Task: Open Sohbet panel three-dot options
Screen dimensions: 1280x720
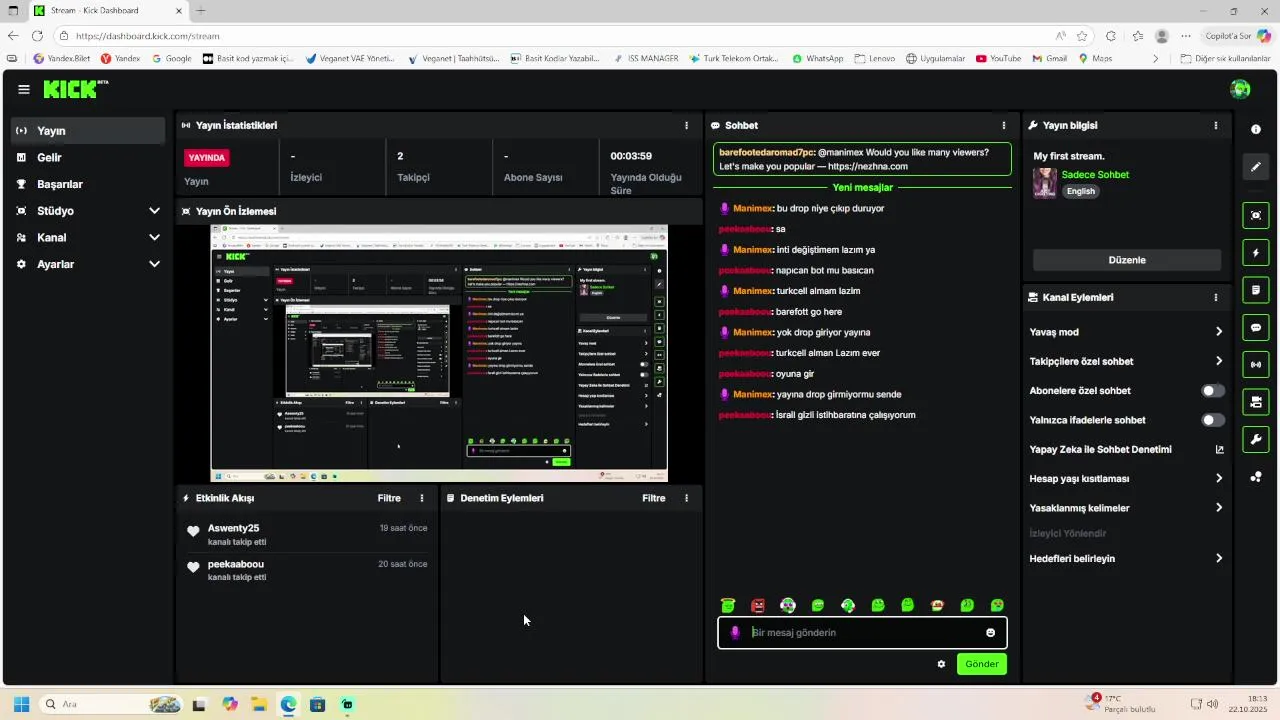Action: pos(1004,126)
